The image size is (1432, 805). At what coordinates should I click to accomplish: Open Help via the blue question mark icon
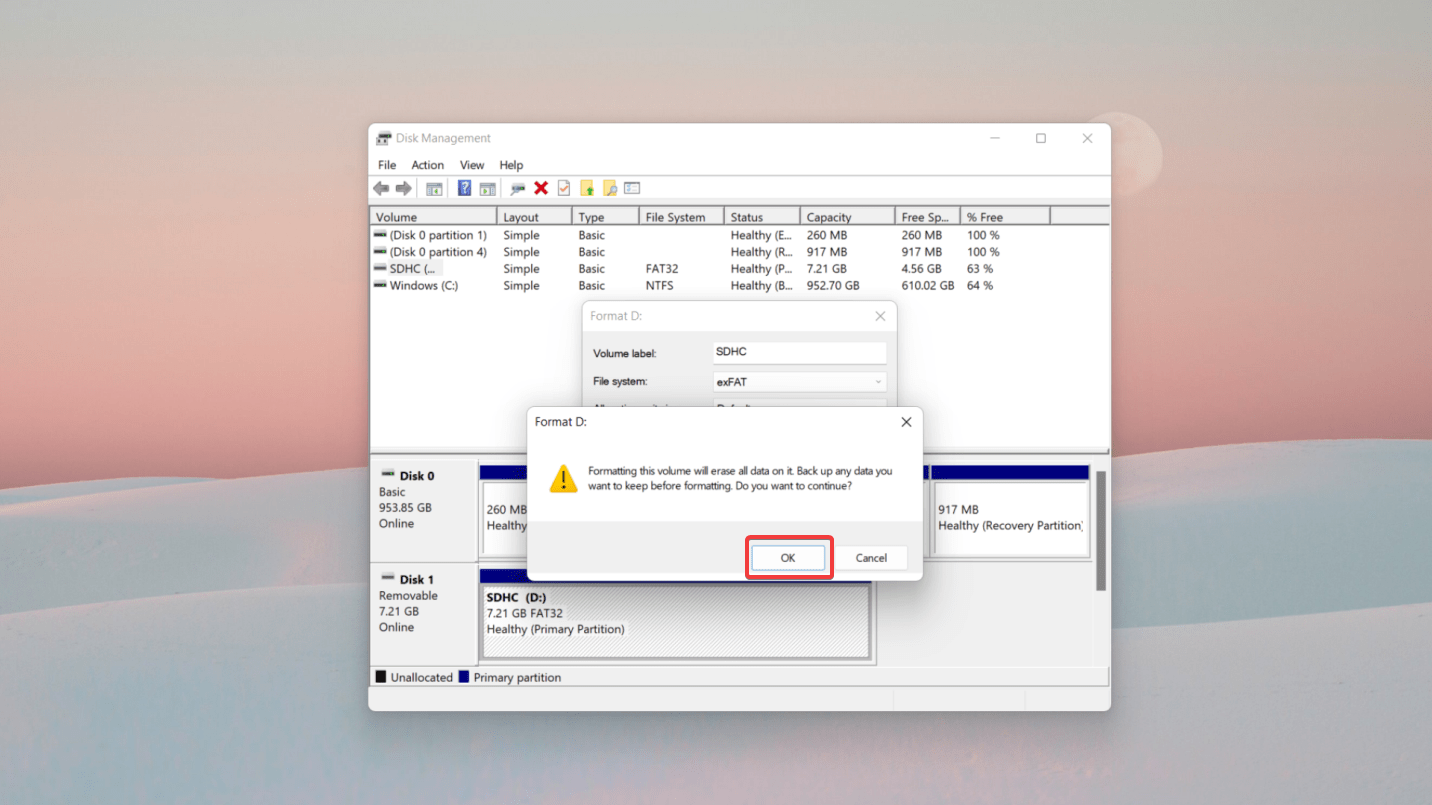pos(464,188)
